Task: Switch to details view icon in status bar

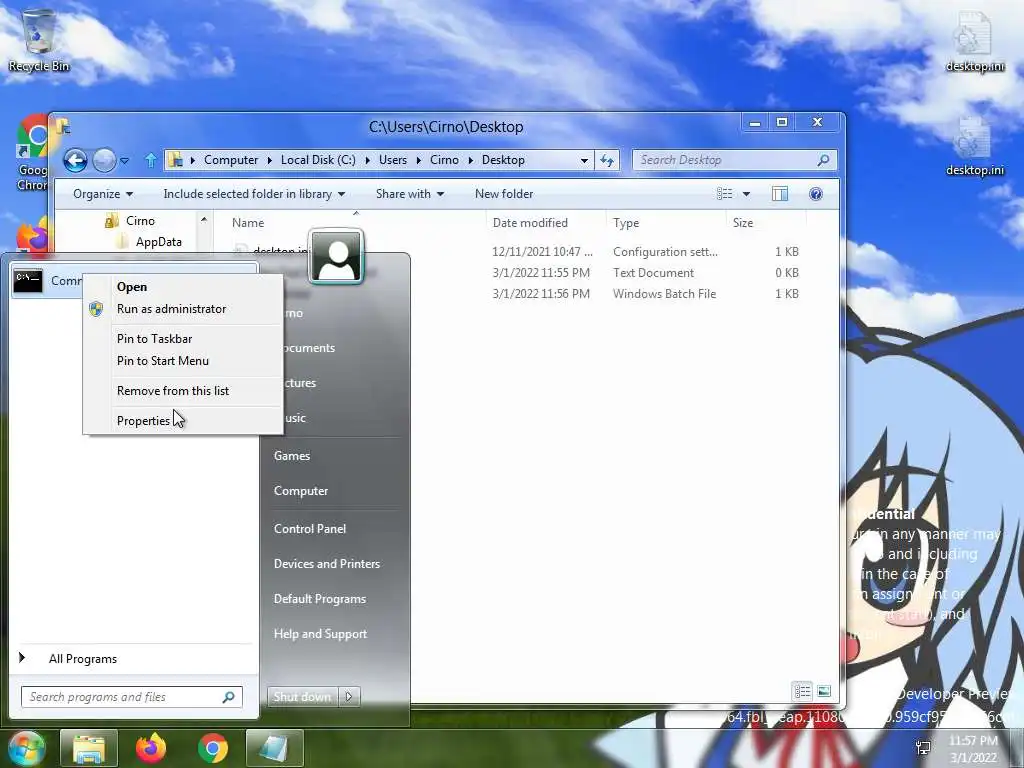Action: [803, 691]
